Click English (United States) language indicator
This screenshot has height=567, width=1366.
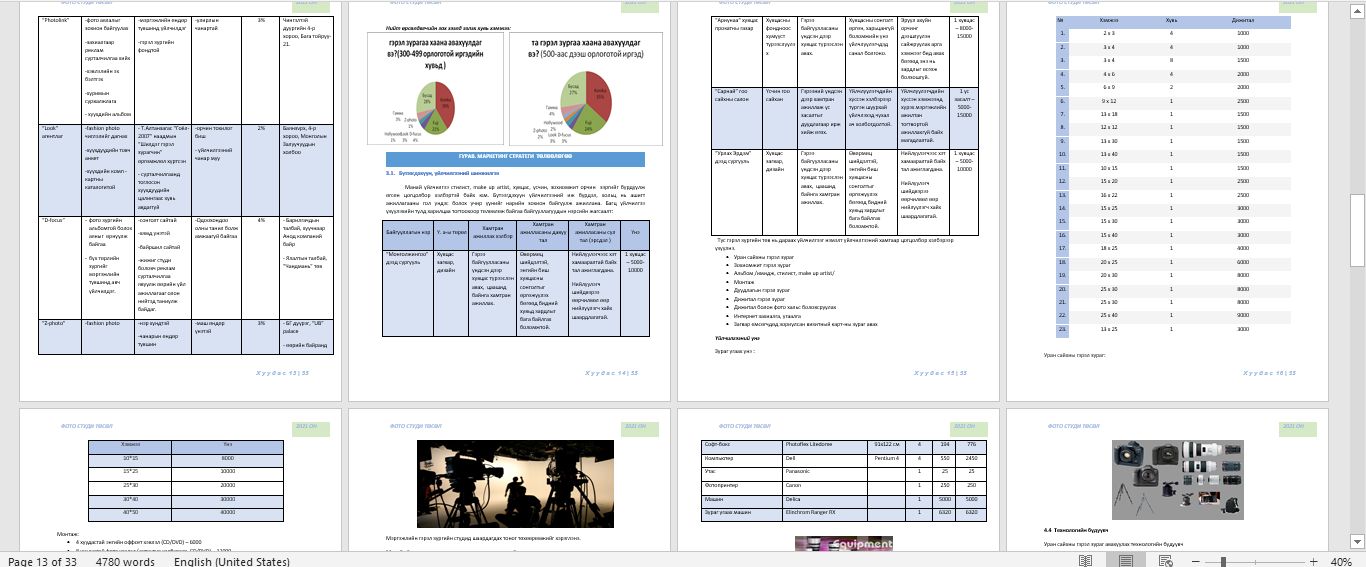click(x=231, y=561)
